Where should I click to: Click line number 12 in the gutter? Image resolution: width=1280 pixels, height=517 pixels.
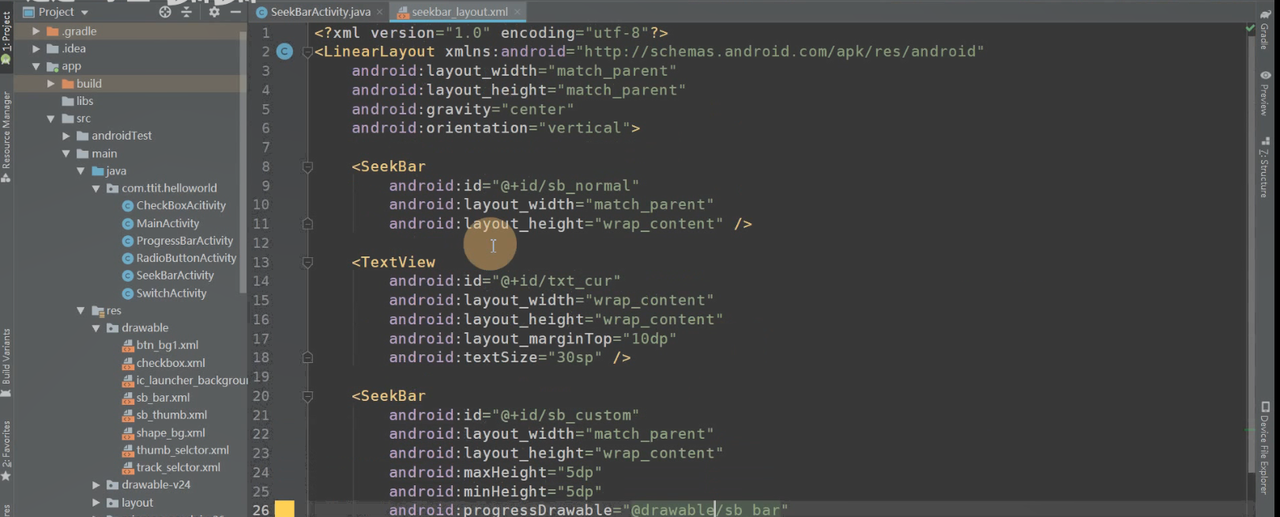click(261, 243)
